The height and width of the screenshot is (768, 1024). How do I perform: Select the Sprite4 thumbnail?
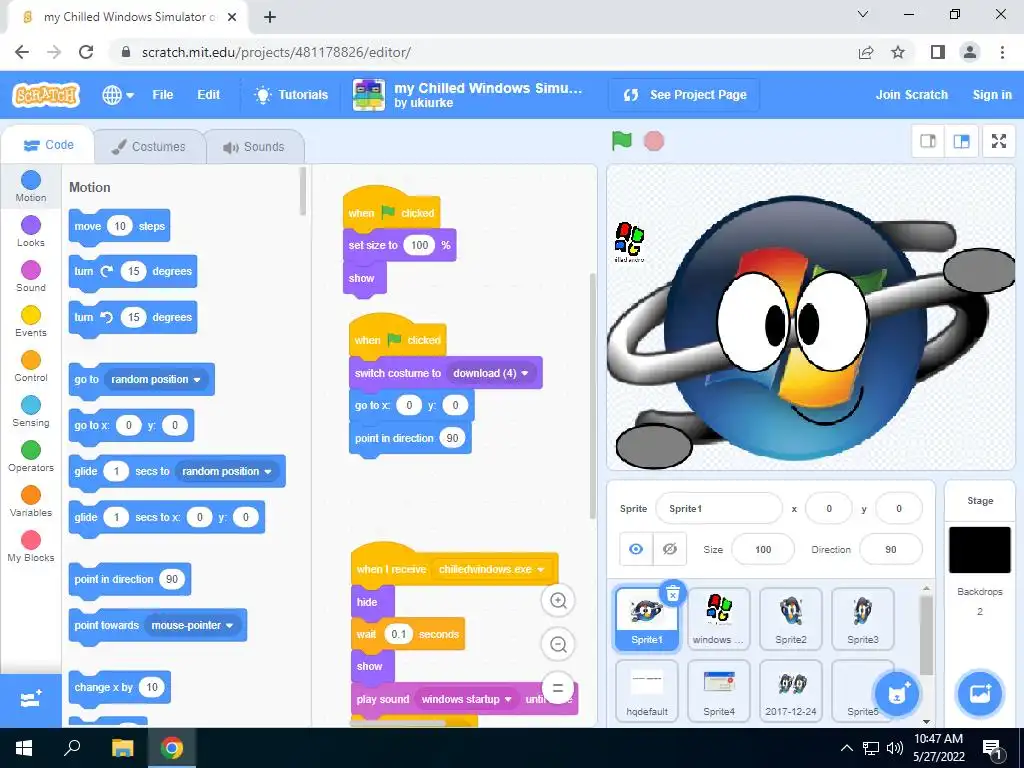pos(718,691)
